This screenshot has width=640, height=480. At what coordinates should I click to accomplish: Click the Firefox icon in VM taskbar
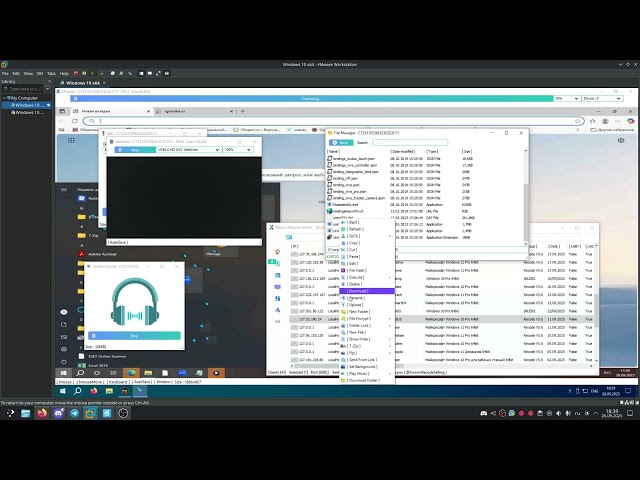click(x=93, y=391)
